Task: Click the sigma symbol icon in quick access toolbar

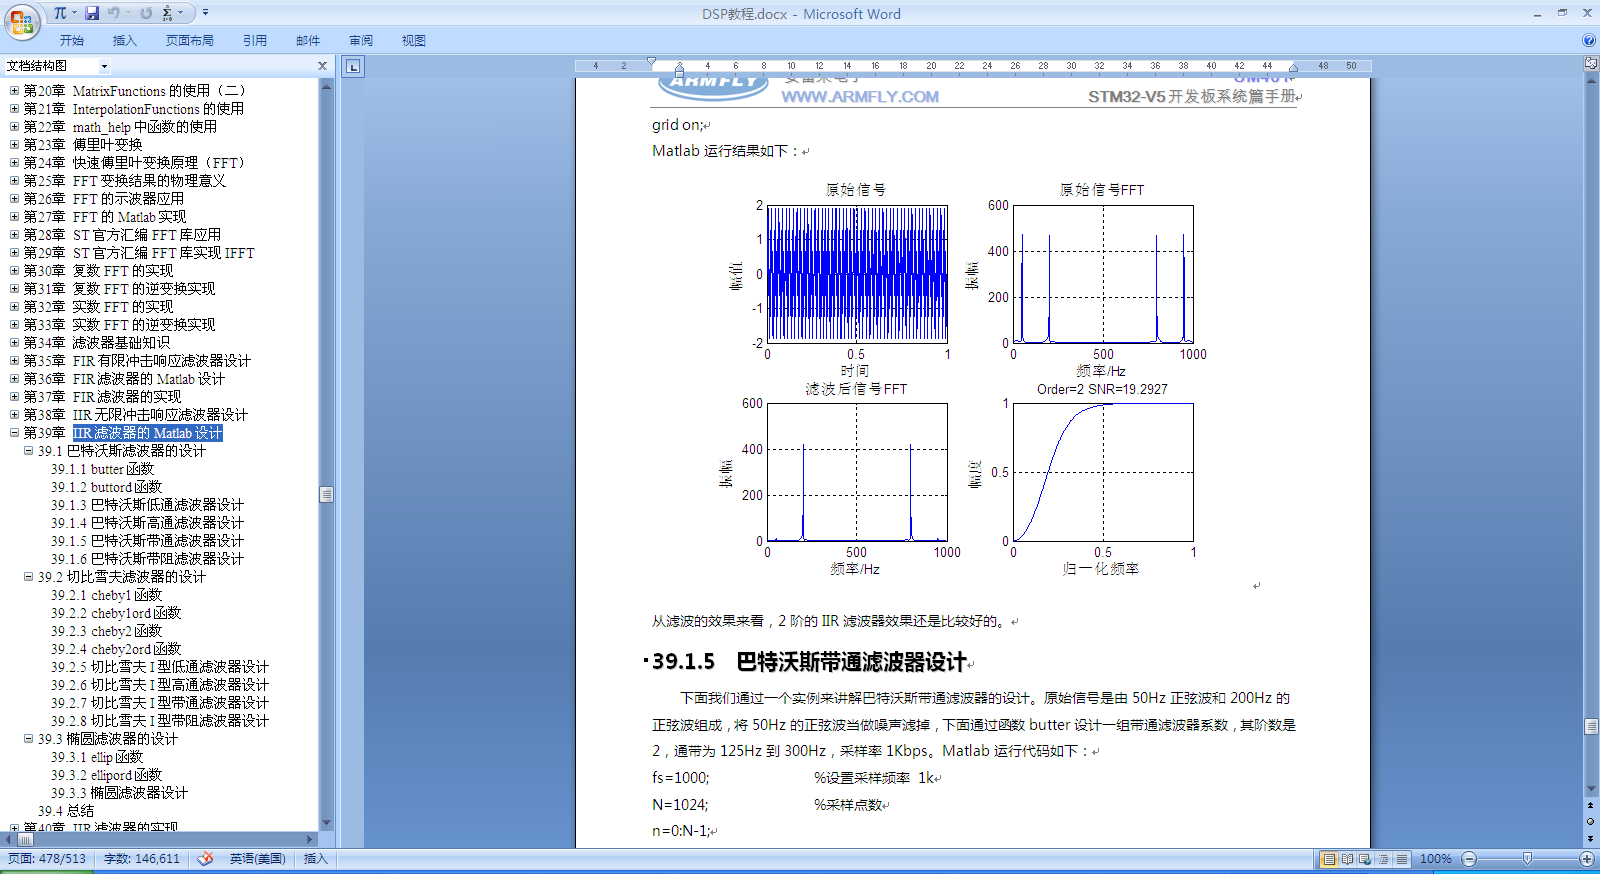Action: click(167, 13)
